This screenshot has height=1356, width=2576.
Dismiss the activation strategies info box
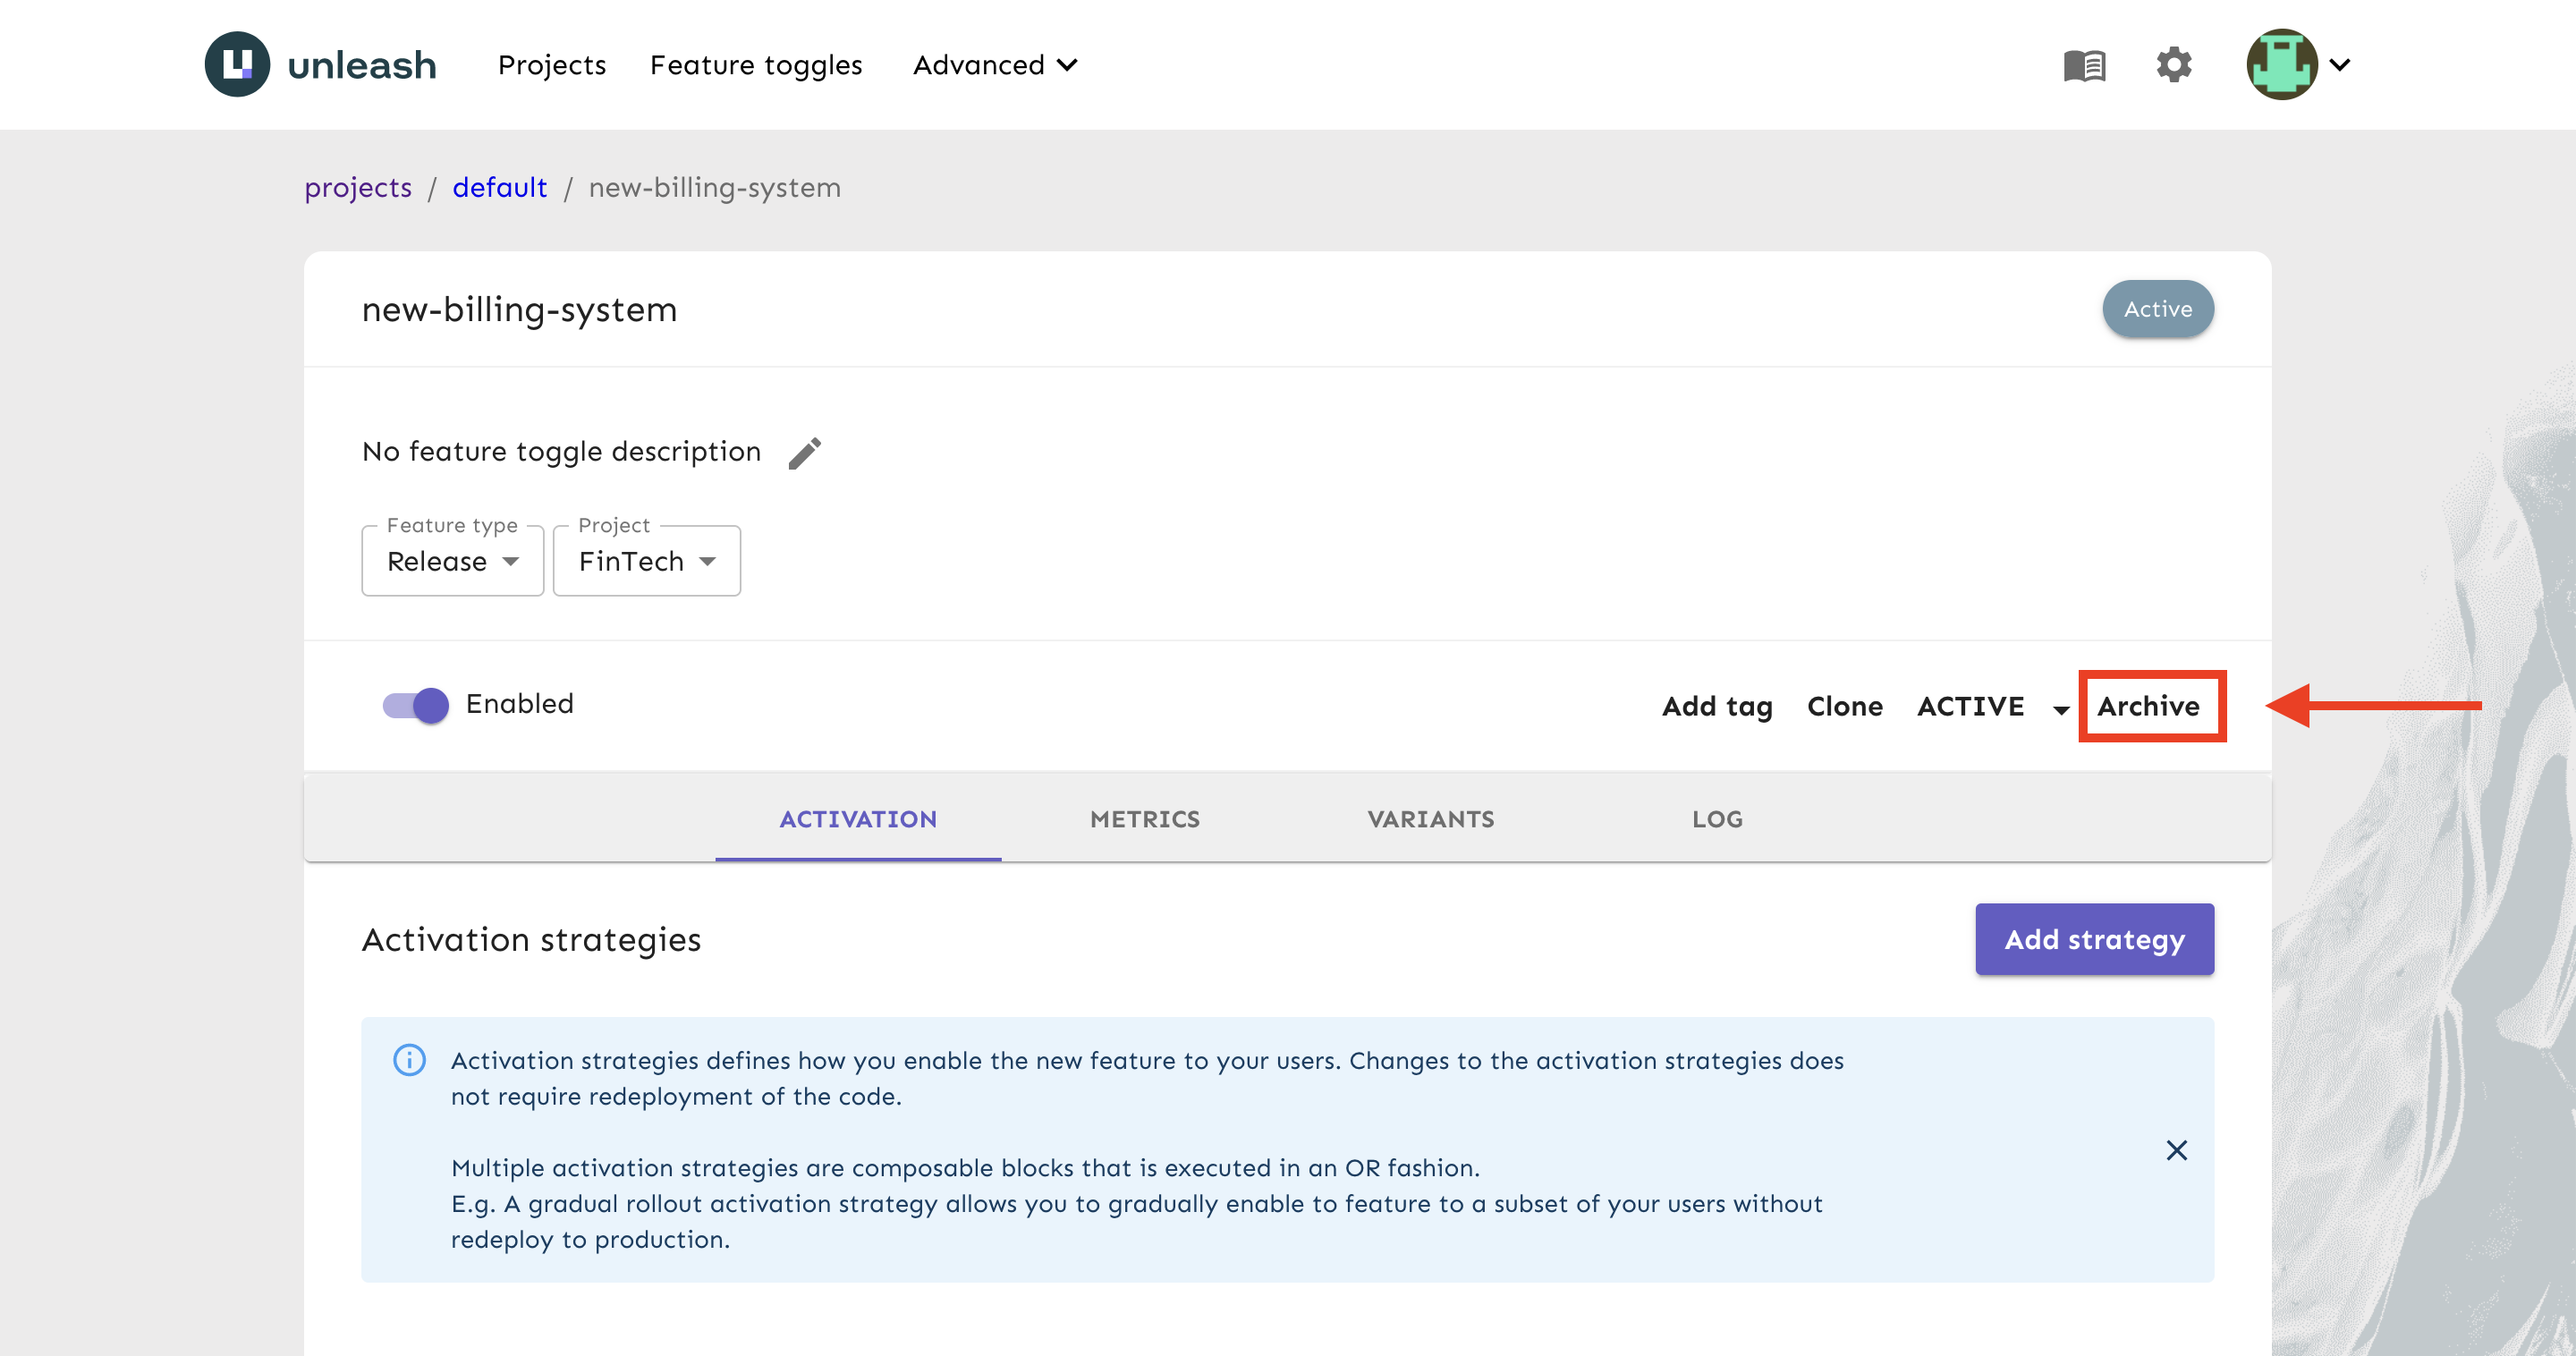point(2176,1150)
